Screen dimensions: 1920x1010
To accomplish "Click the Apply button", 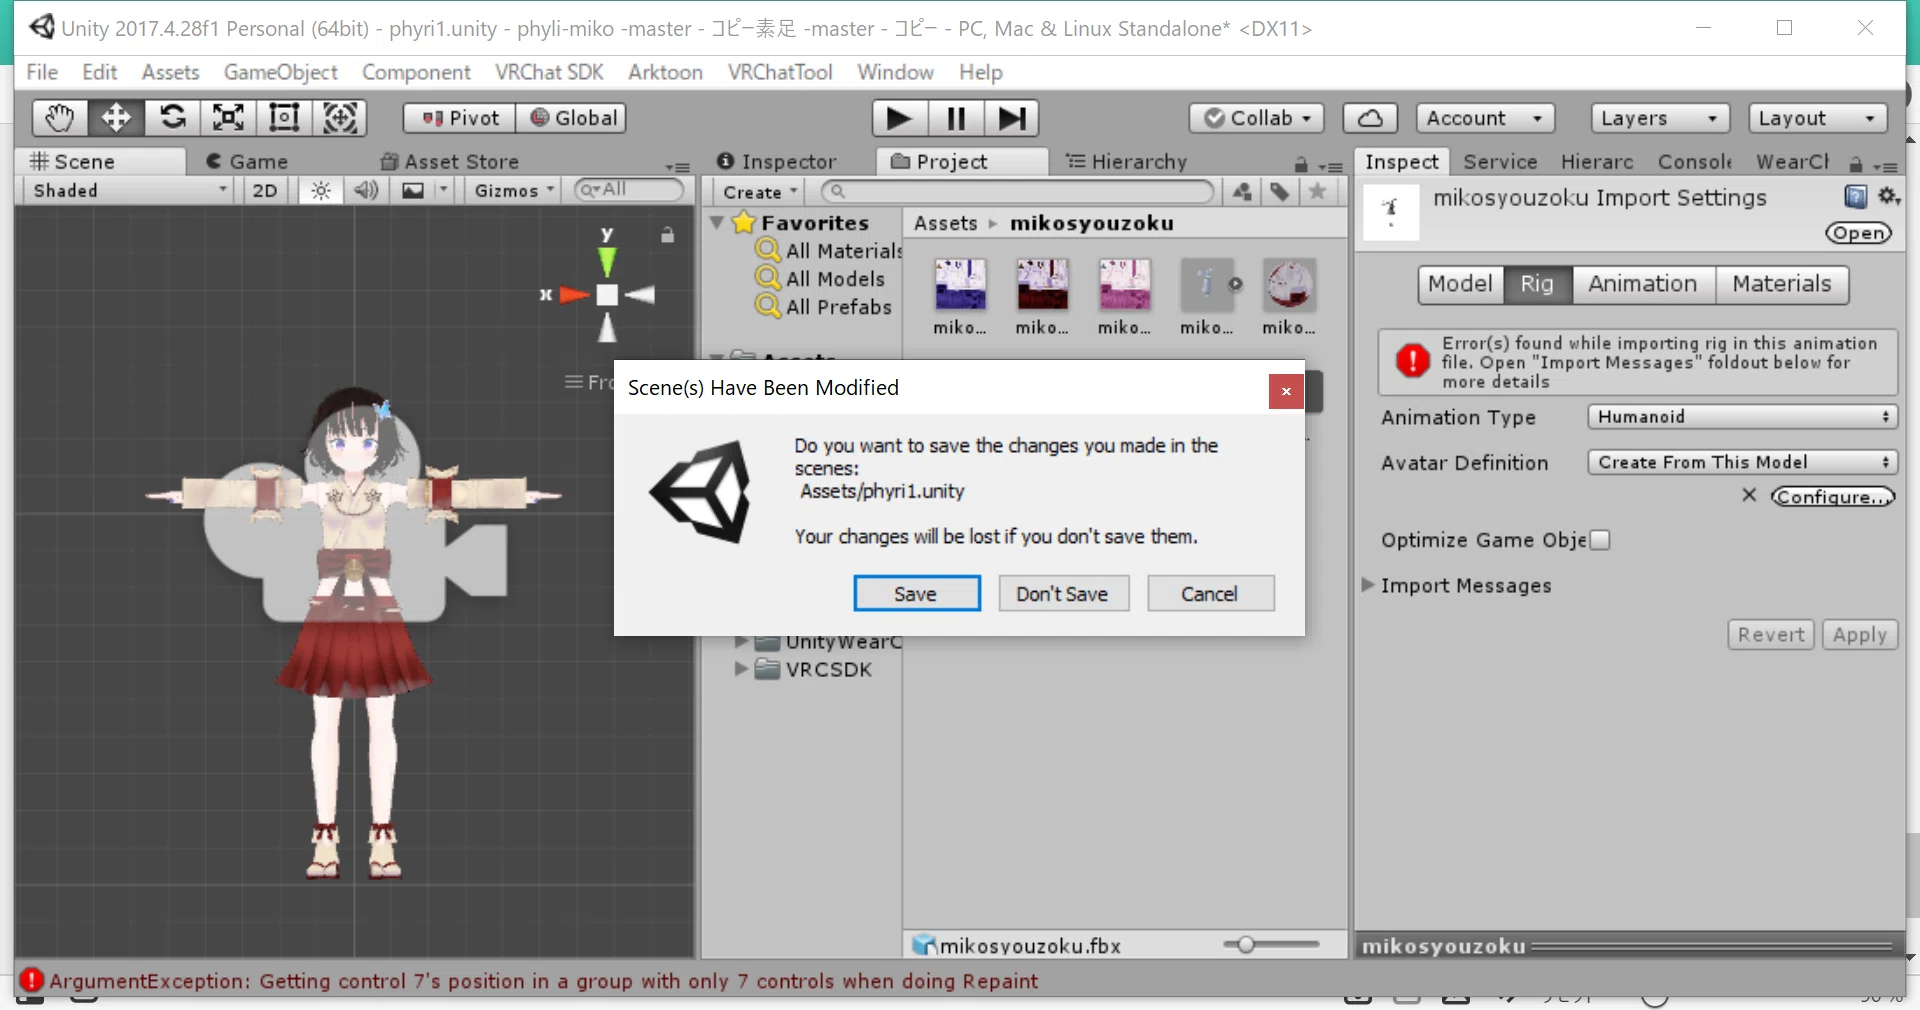I will [1860, 635].
